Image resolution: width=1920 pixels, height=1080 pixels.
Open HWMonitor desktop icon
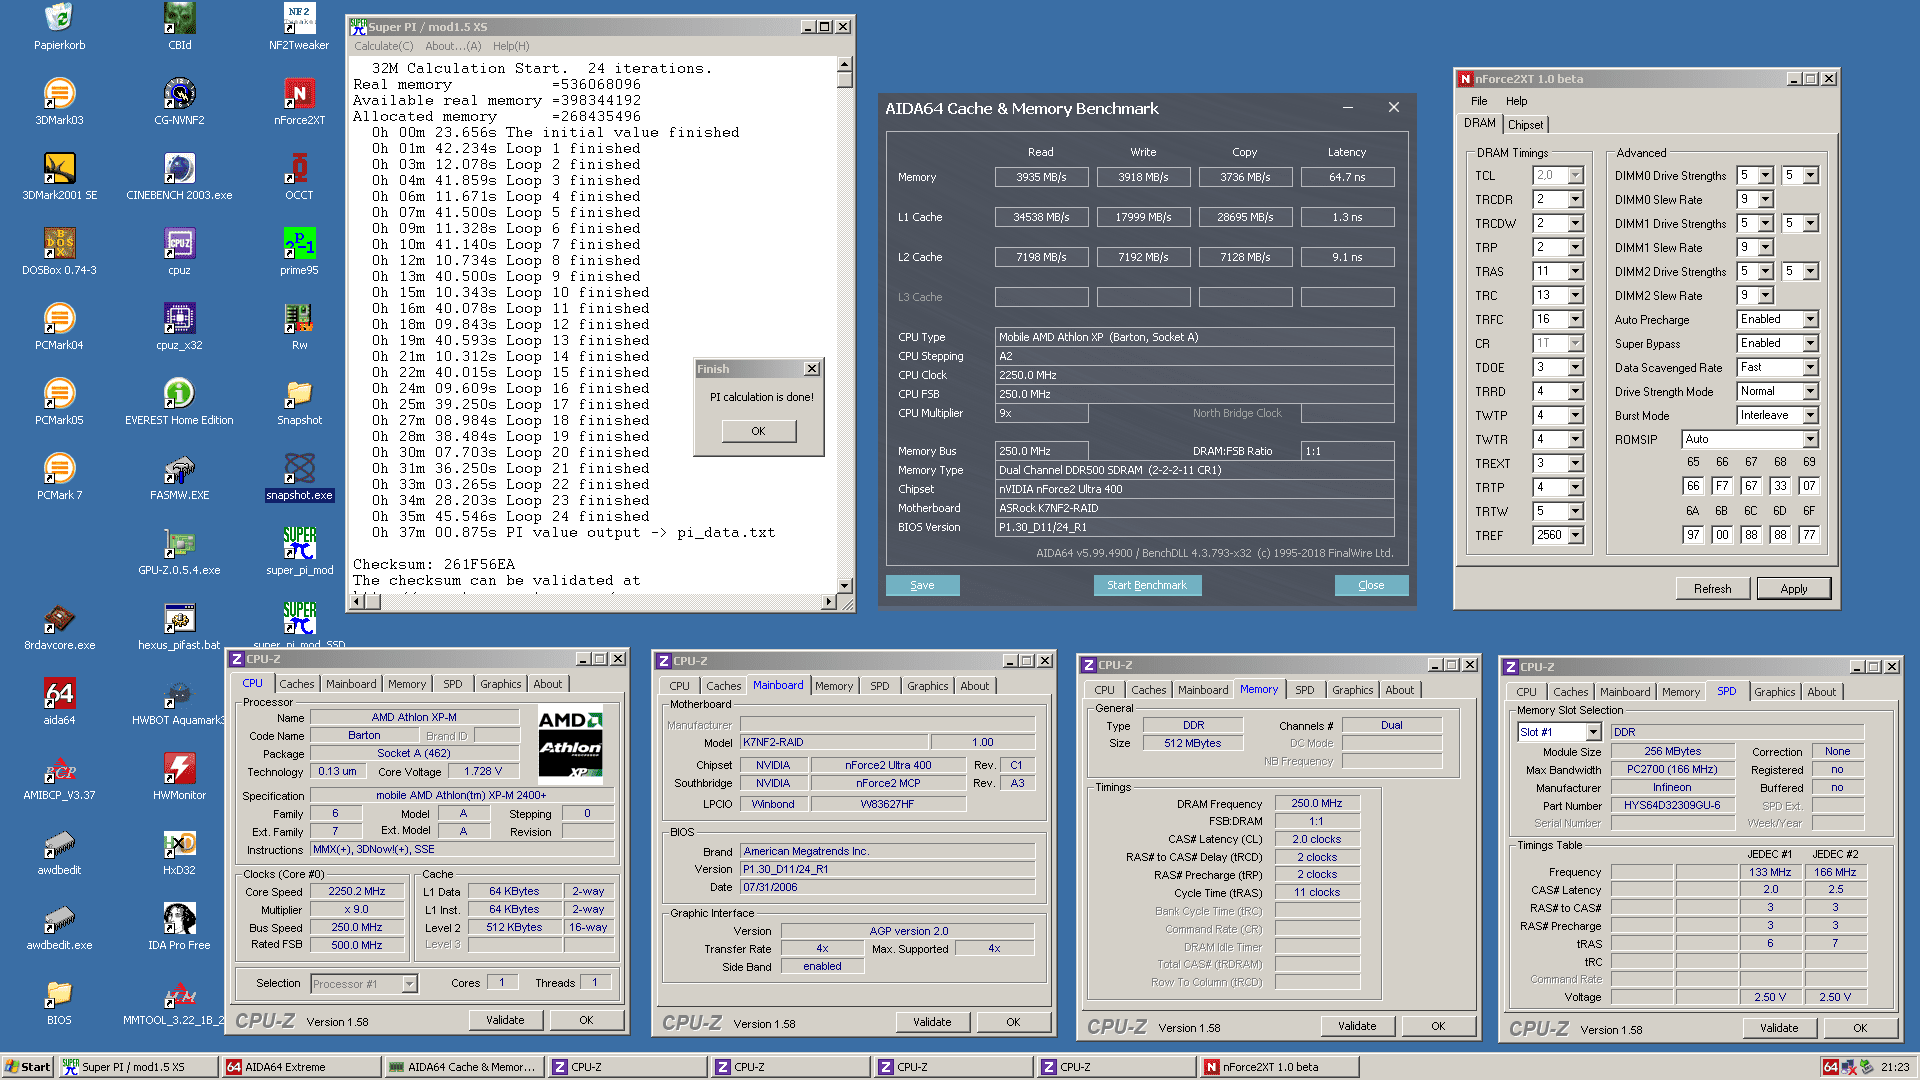(x=179, y=777)
